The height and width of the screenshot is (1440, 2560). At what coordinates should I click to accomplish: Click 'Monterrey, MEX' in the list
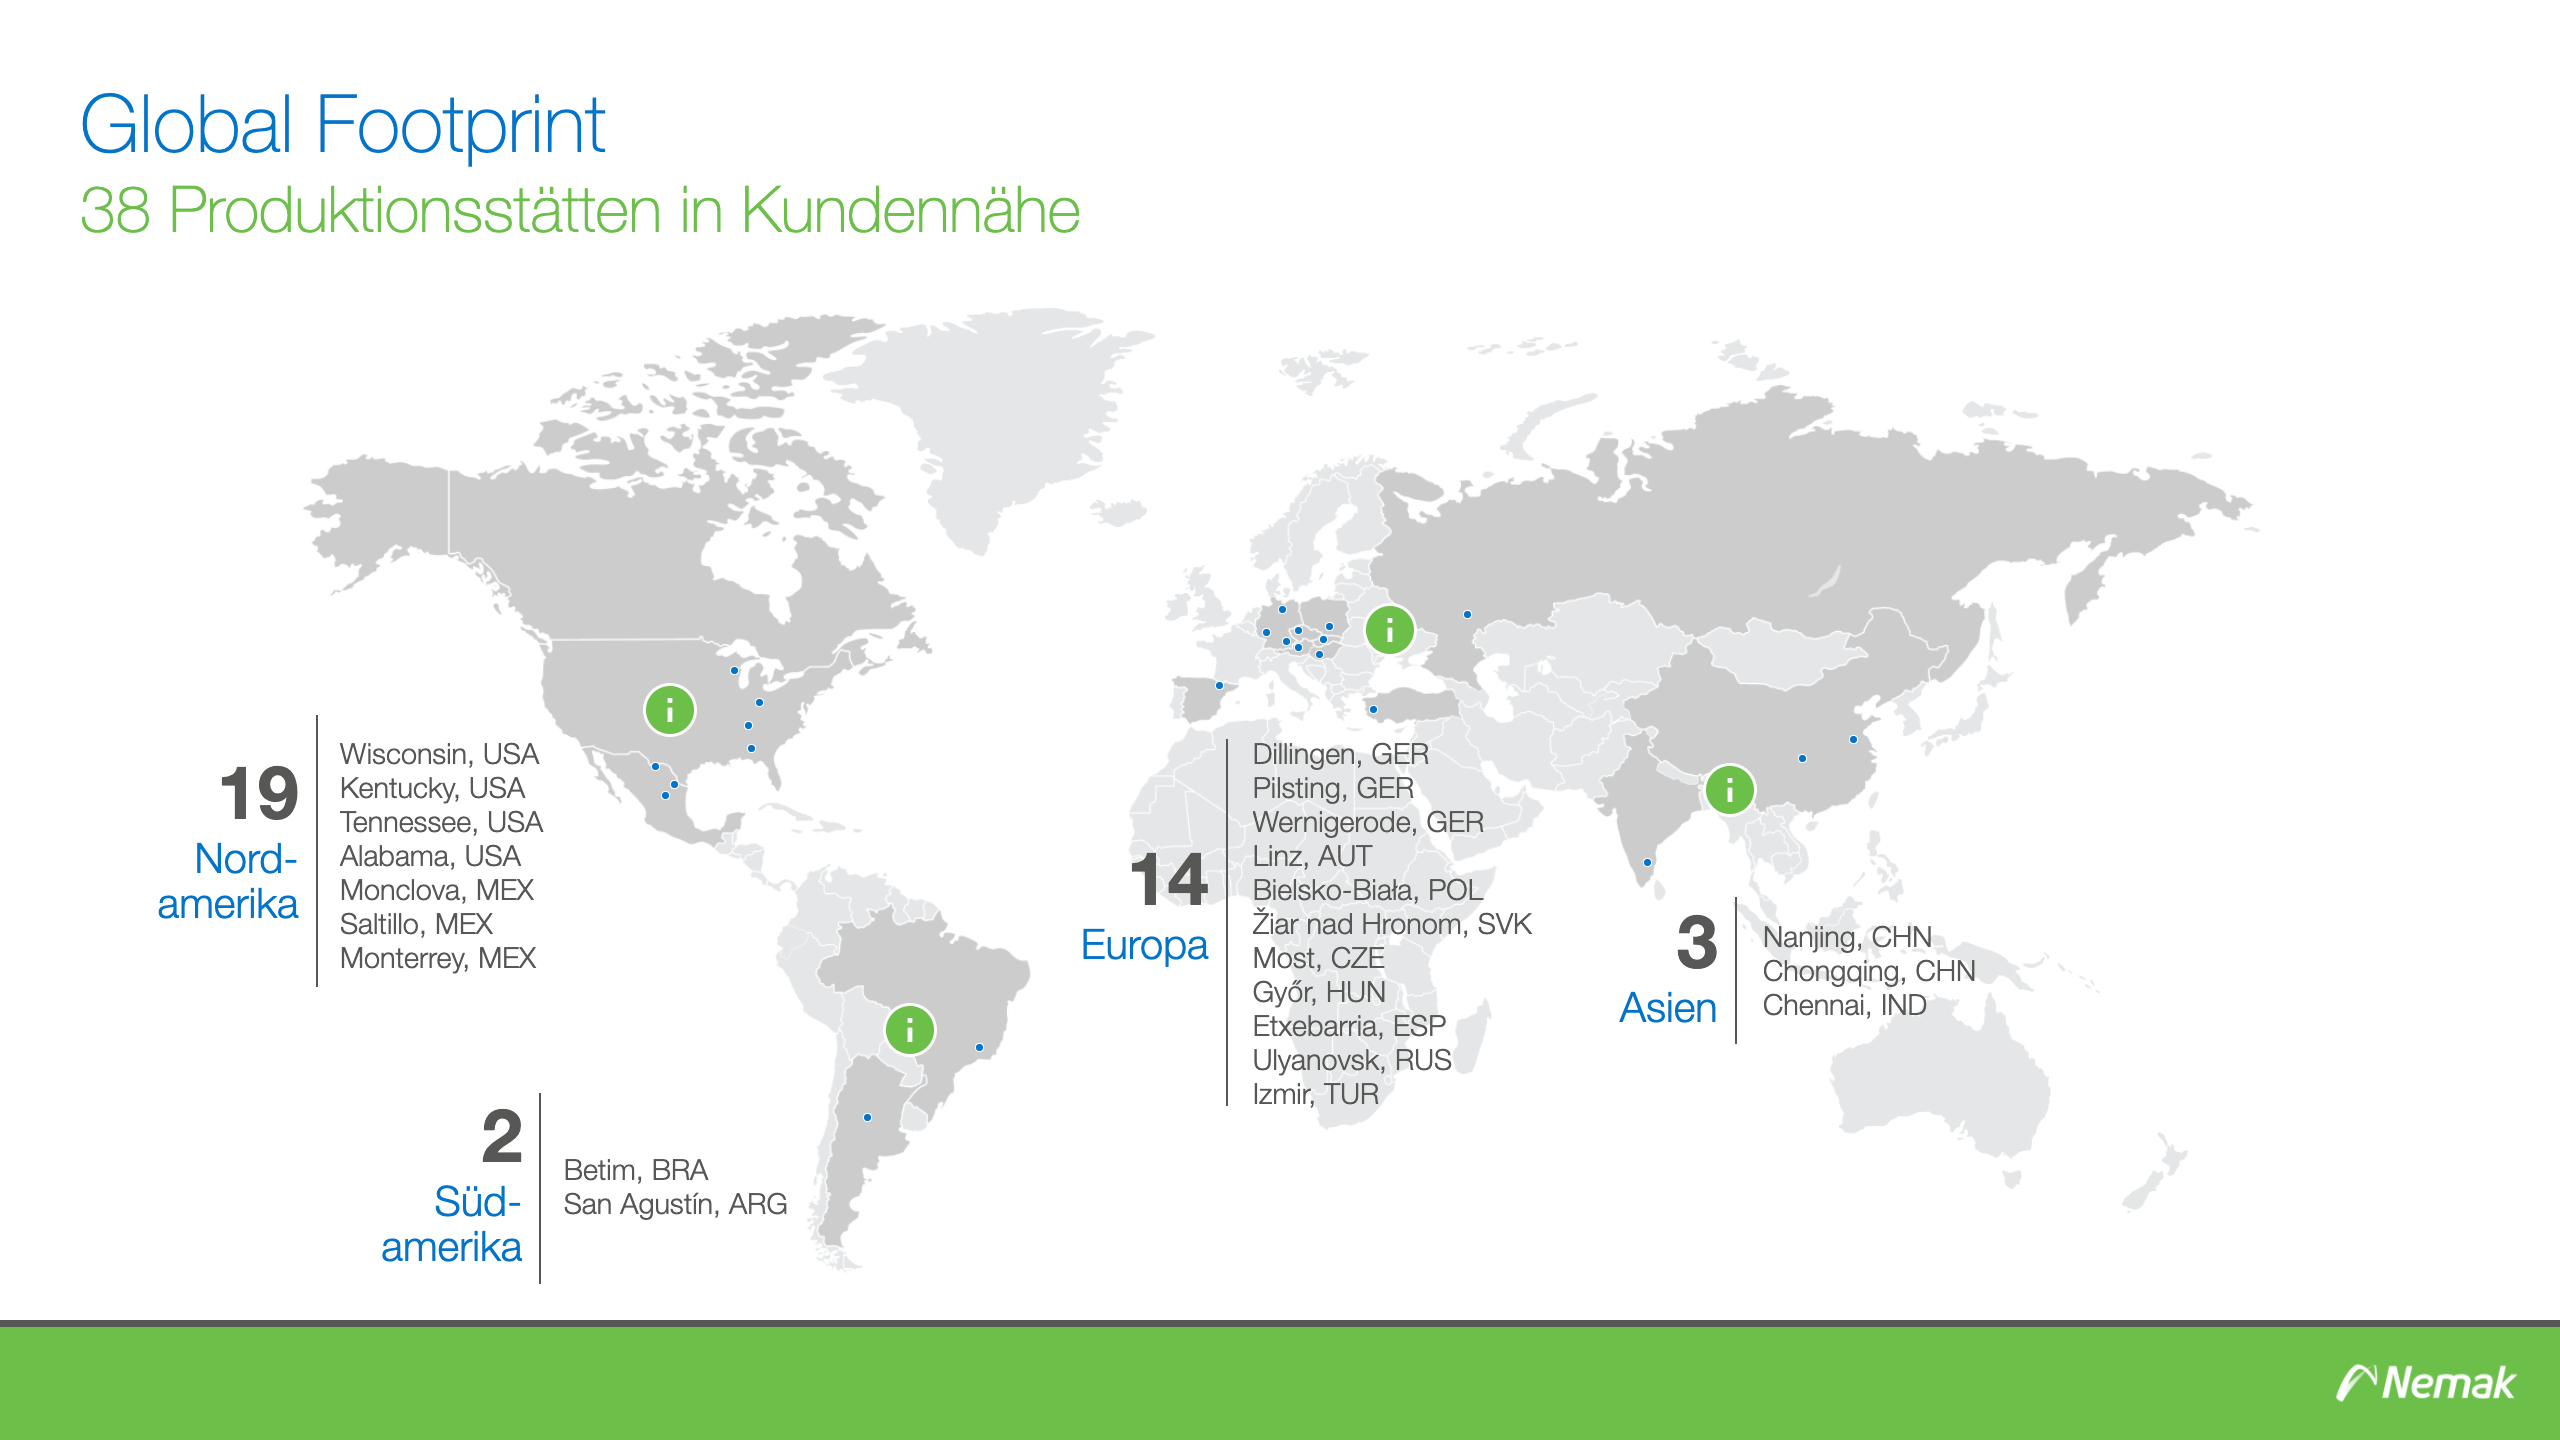pyautogui.click(x=438, y=958)
